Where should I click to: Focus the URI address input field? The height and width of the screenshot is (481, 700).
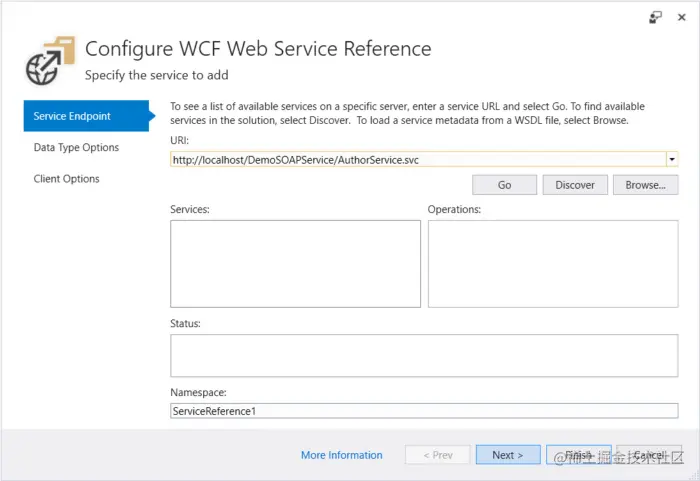pos(418,159)
